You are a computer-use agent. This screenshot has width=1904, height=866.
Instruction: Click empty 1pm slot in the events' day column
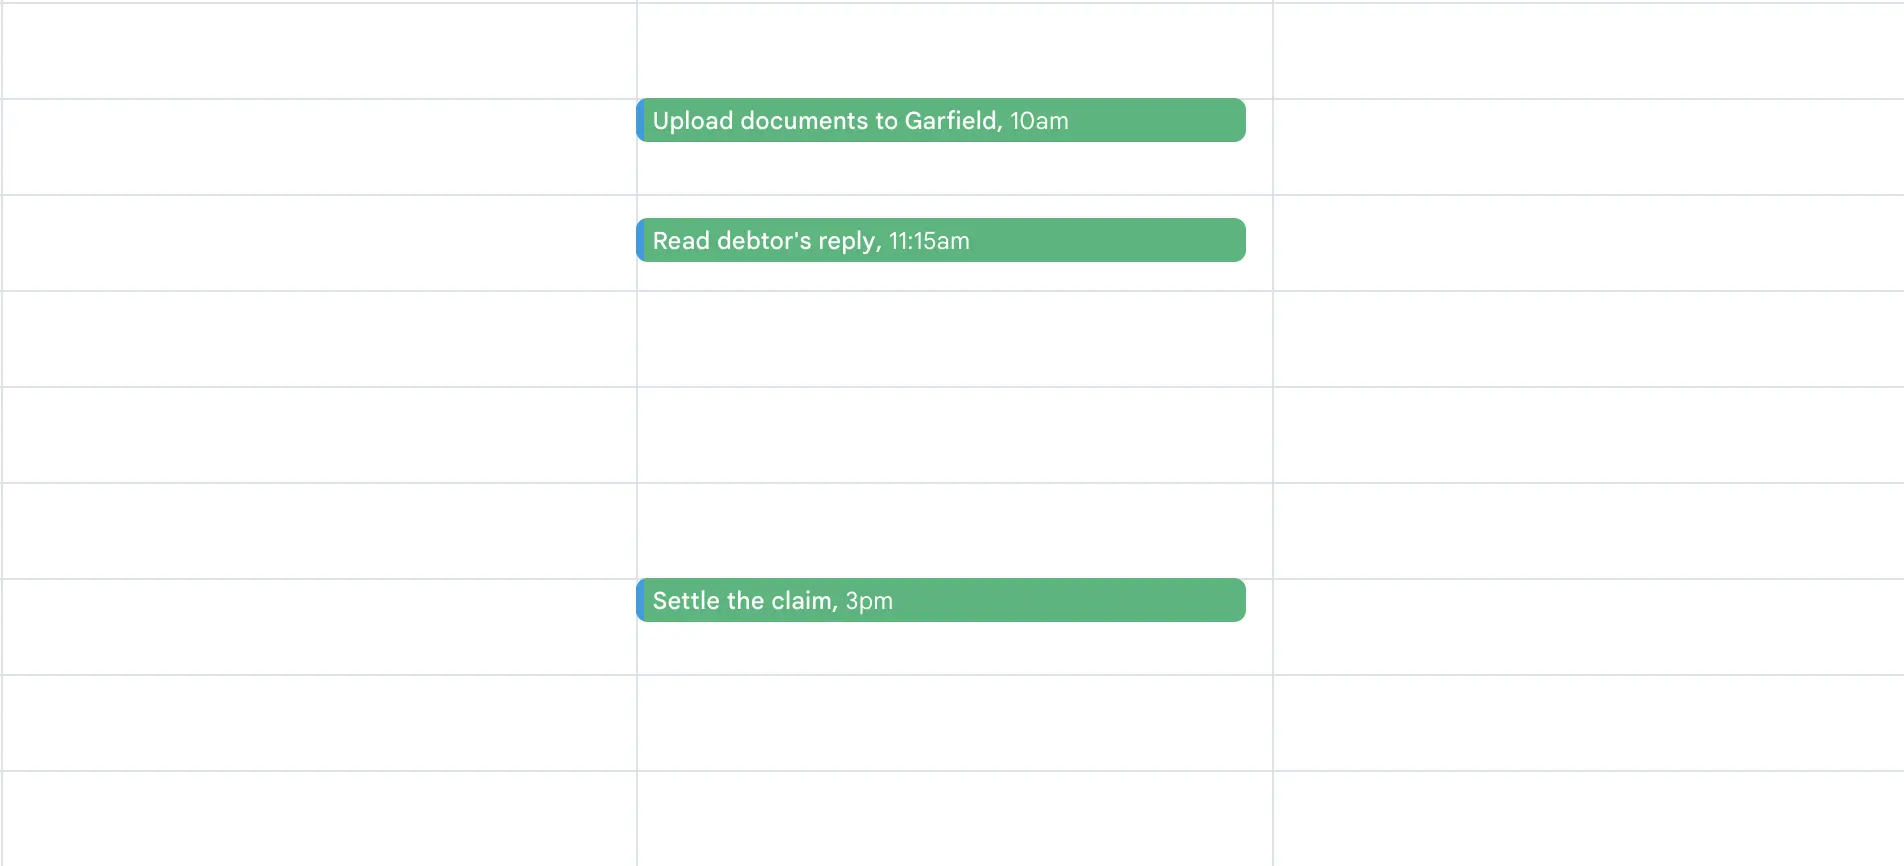click(x=954, y=434)
